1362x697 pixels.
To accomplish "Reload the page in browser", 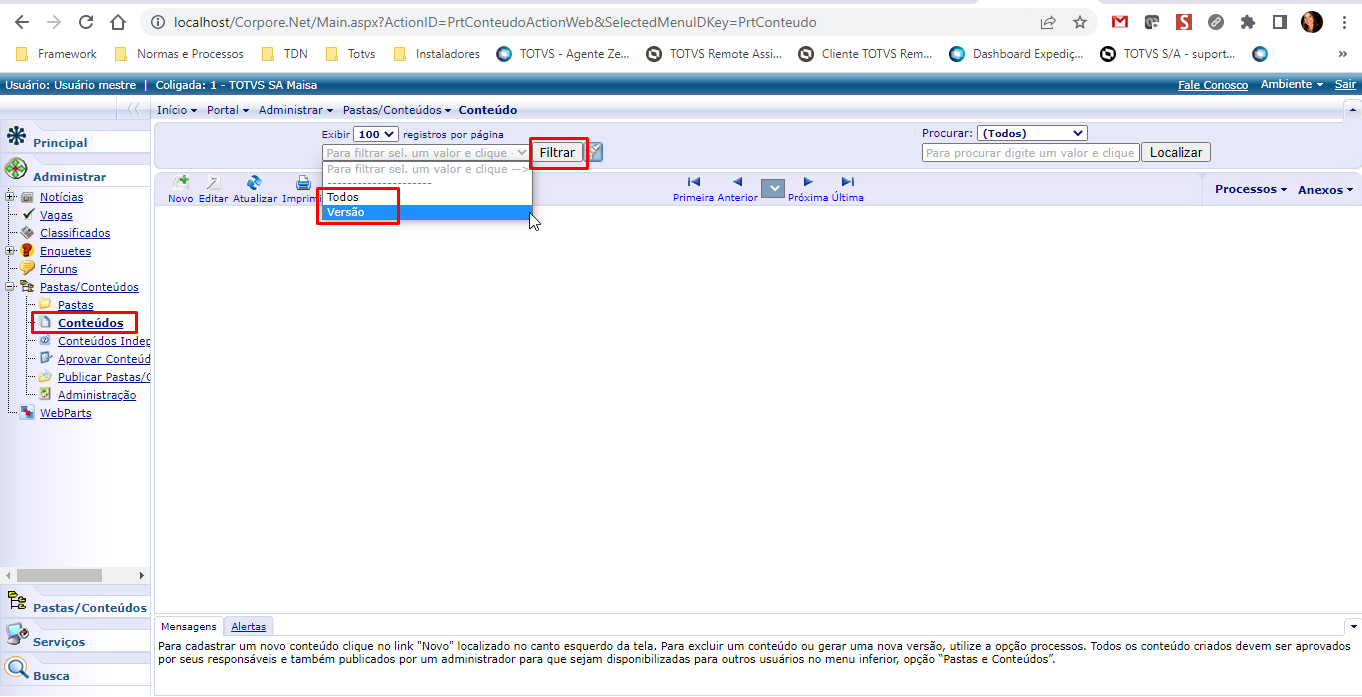I will tap(86, 22).
